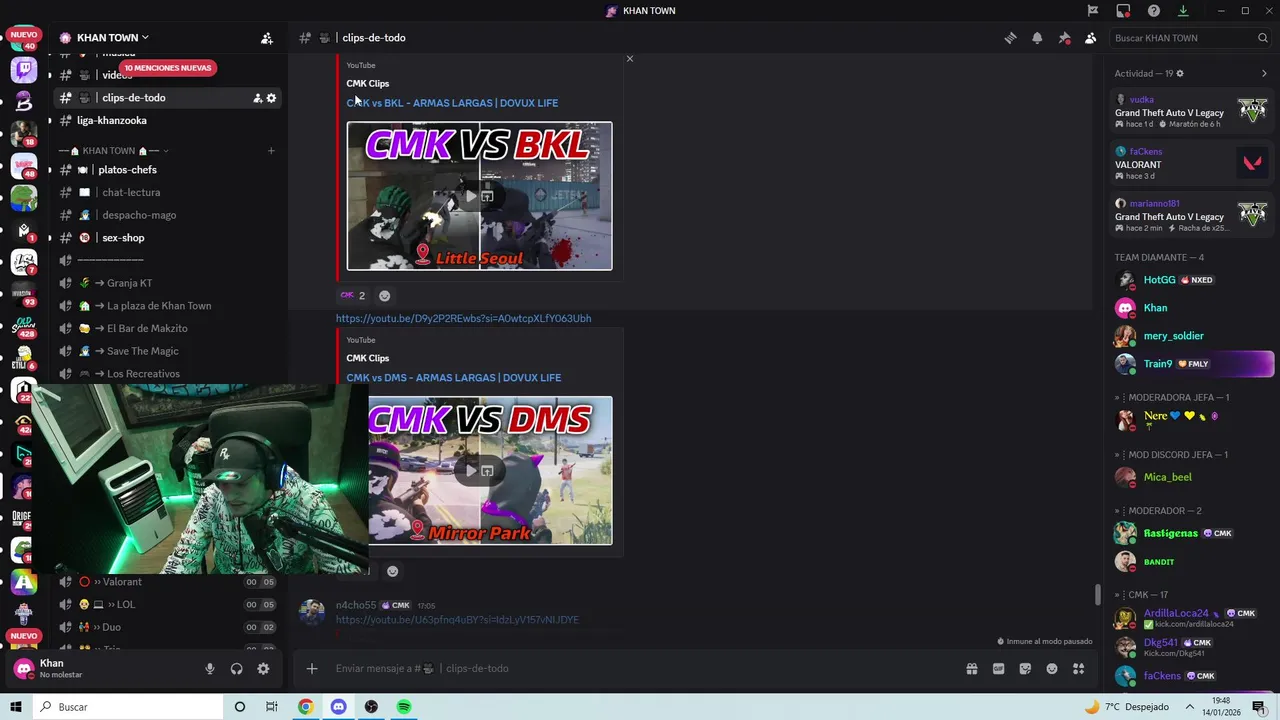Open Spotify from the Windows taskbar
The width and height of the screenshot is (1280, 720).
point(404,707)
